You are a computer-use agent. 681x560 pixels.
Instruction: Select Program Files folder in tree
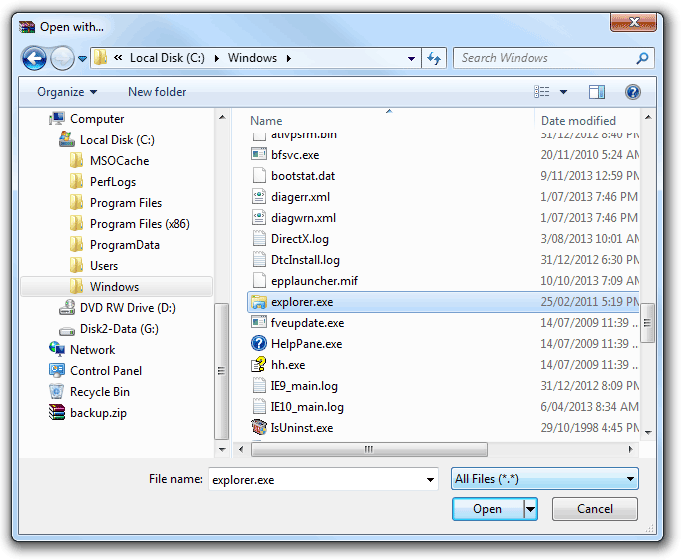click(x=126, y=203)
